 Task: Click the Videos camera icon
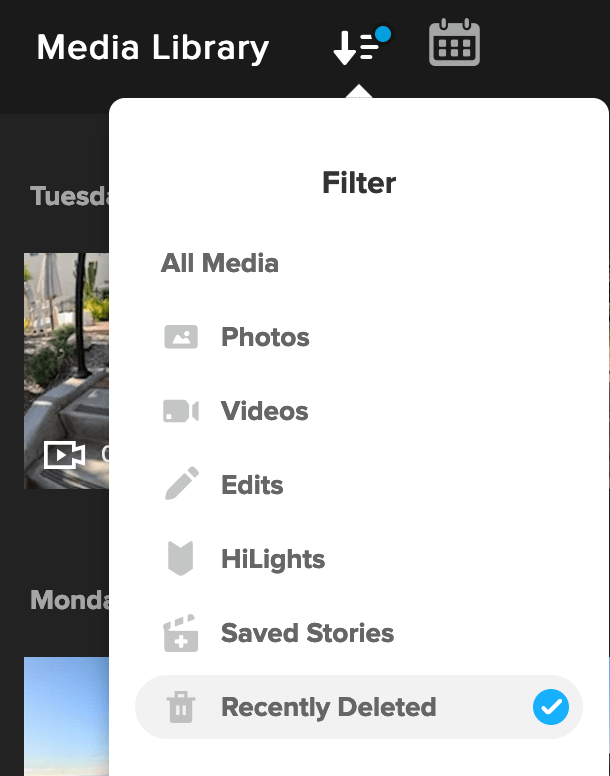pyautogui.click(x=181, y=411)
